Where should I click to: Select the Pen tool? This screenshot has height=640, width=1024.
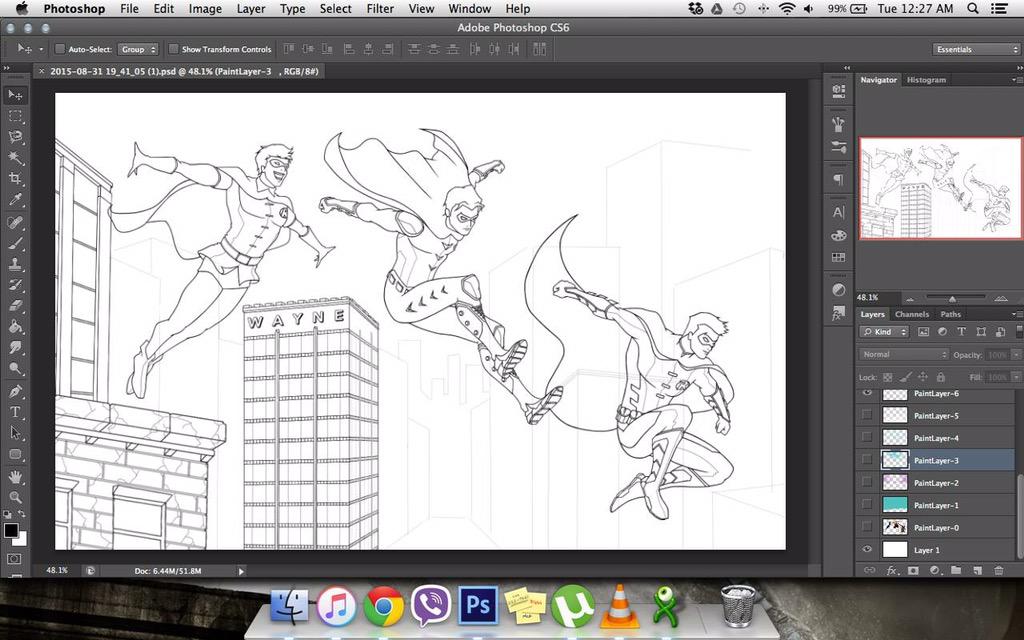(15, 391)
